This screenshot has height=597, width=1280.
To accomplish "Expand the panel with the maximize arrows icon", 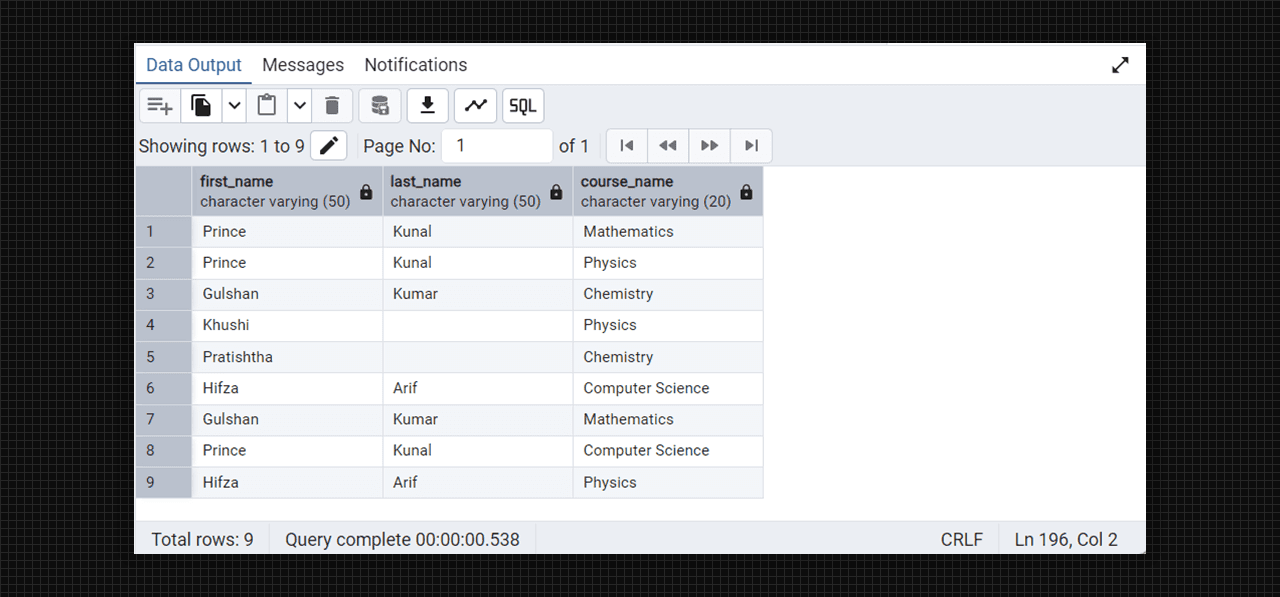I will pyautogui.click(x=1120, y=65).
